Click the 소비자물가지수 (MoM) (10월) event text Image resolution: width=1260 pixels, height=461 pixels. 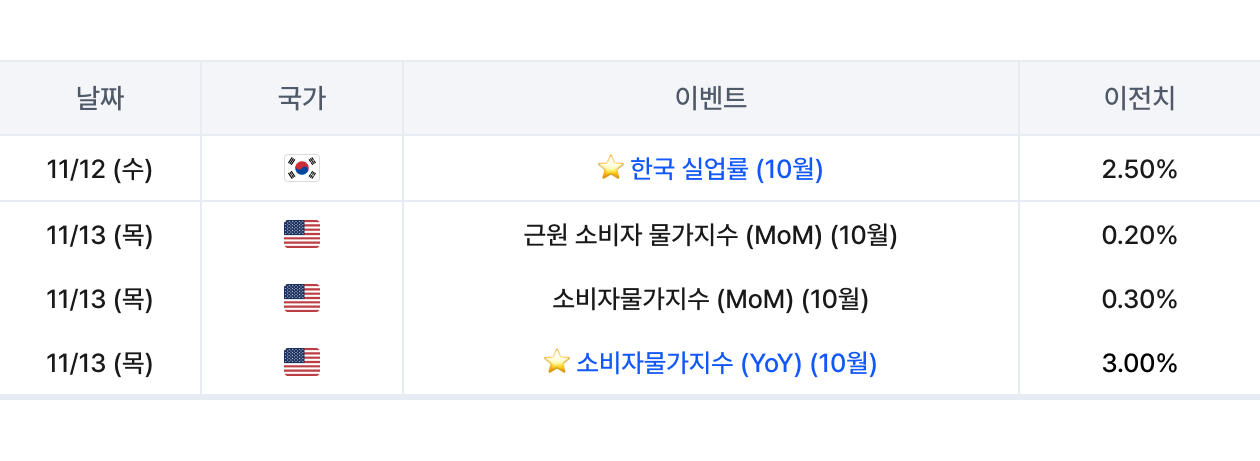pyautogui.click(x=711, y=299)
